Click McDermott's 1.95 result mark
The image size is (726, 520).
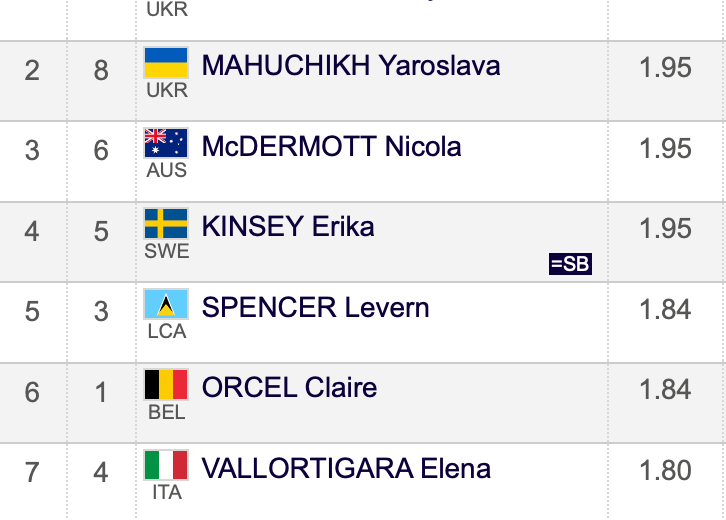(x=665, y=149)
